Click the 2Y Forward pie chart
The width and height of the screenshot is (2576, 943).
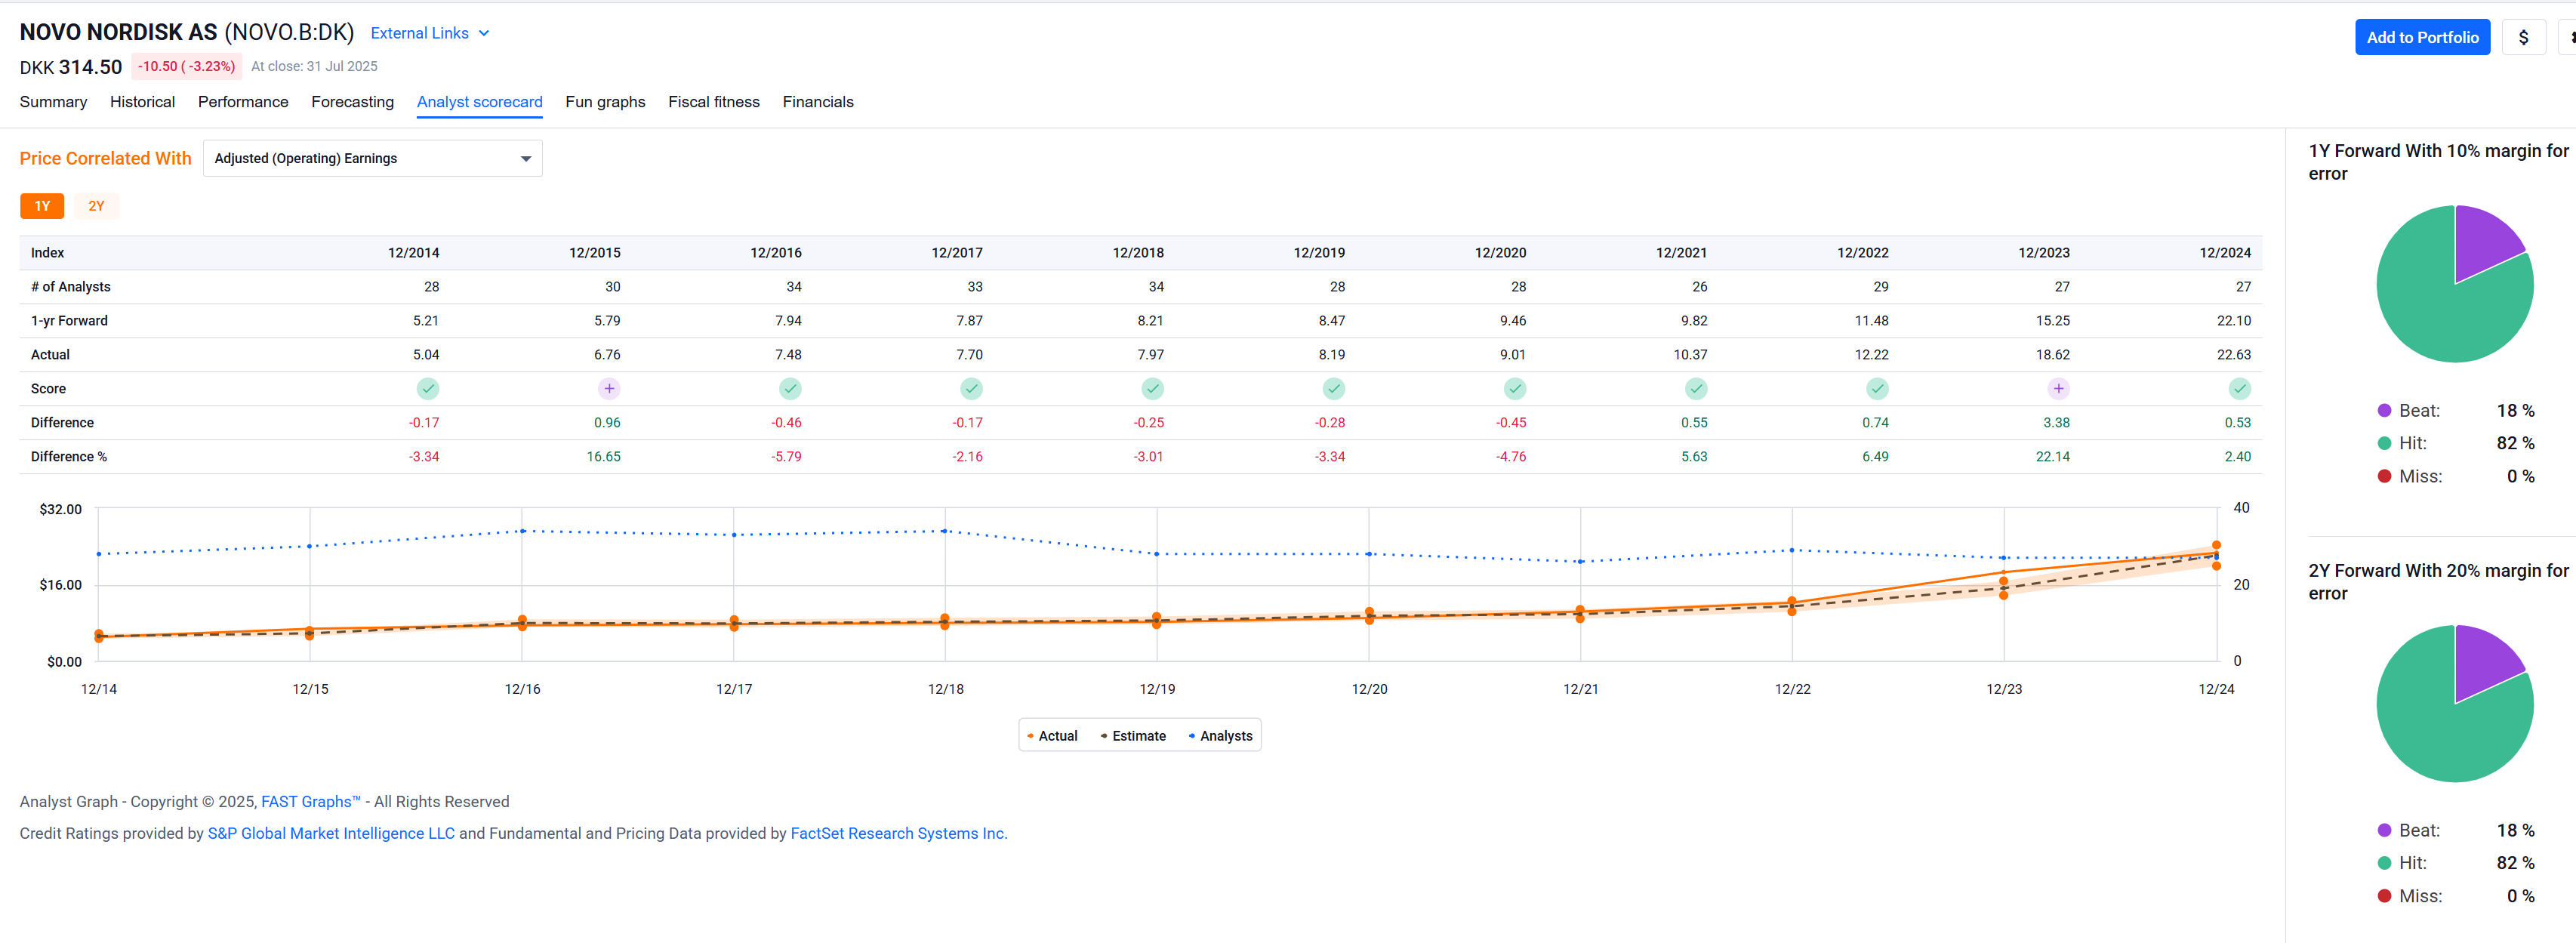pos(2455,704)
